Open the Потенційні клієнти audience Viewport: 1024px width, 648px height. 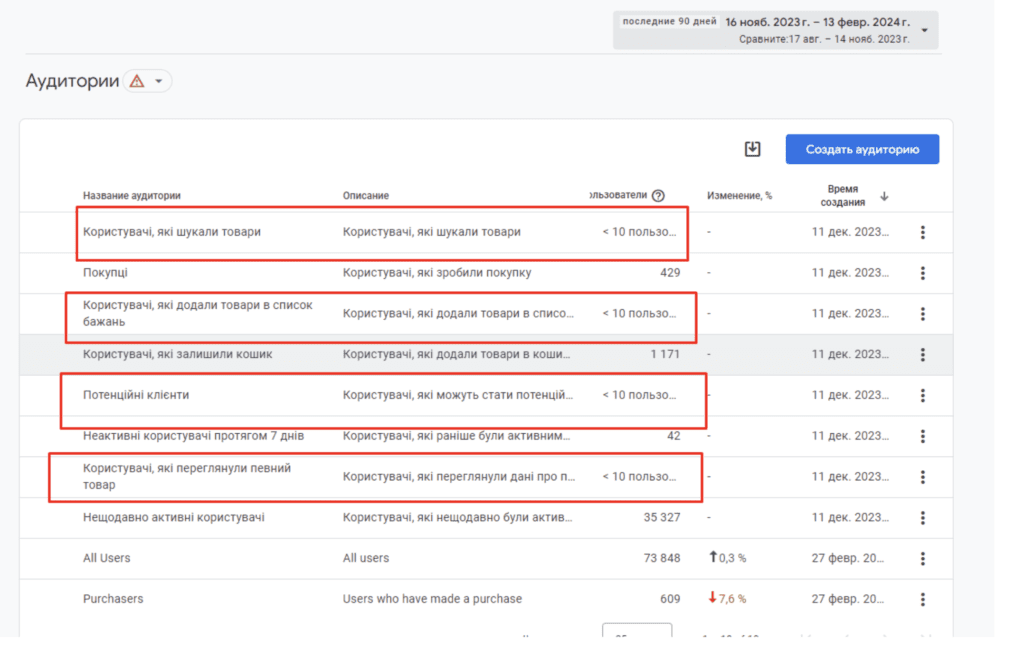(136, 395)
